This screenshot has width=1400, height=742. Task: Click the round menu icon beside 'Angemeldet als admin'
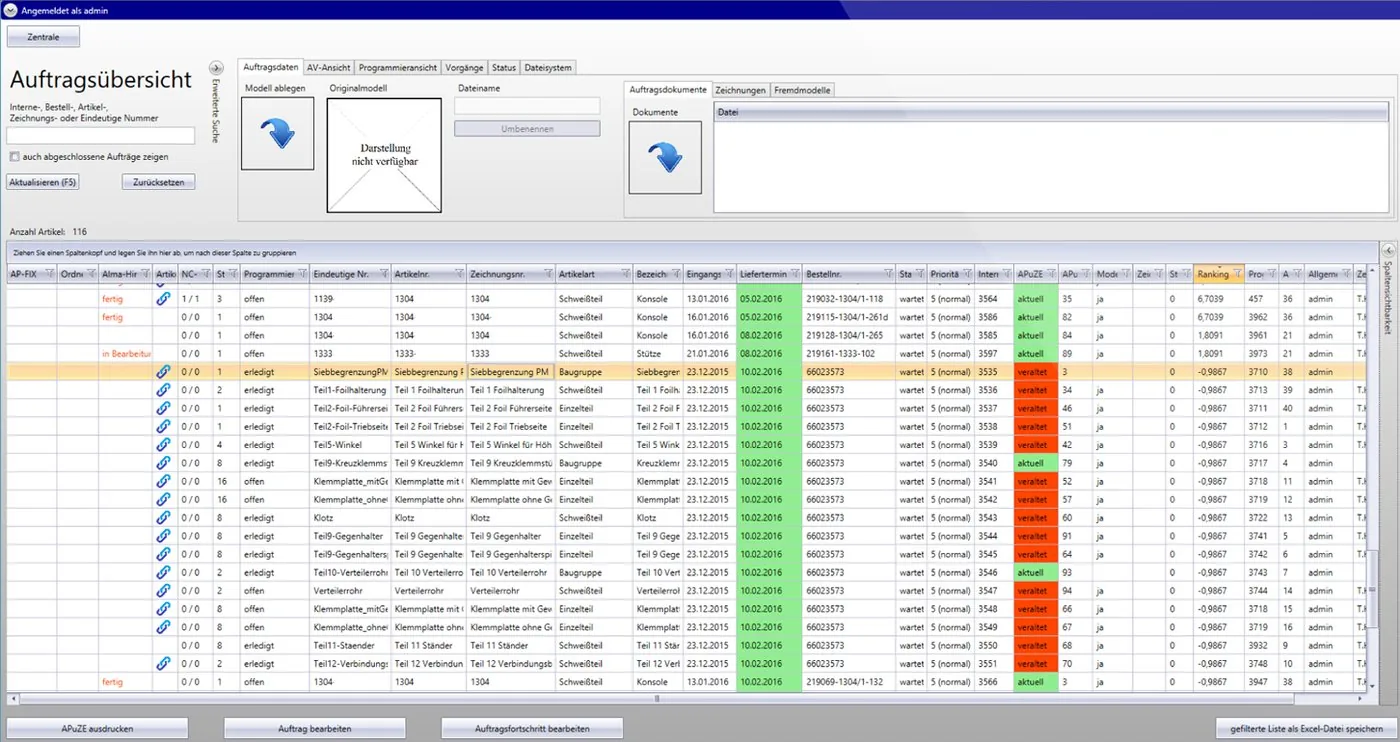coord(10,10)
